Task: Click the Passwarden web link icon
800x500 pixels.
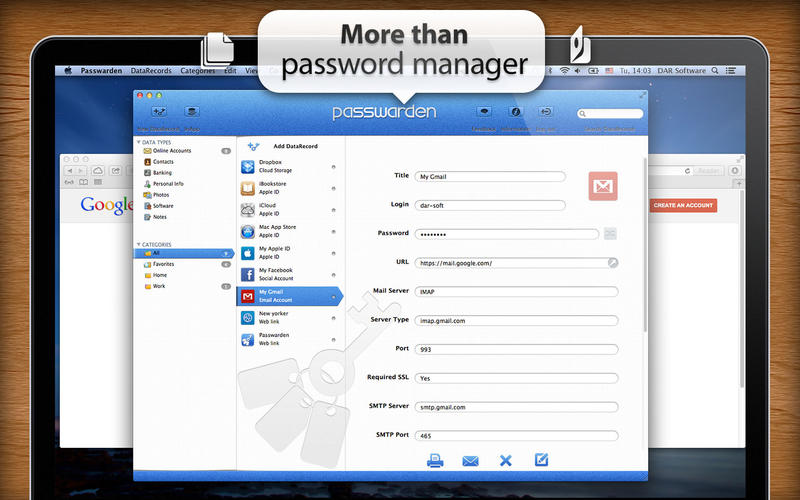Action: click(248, 339)
